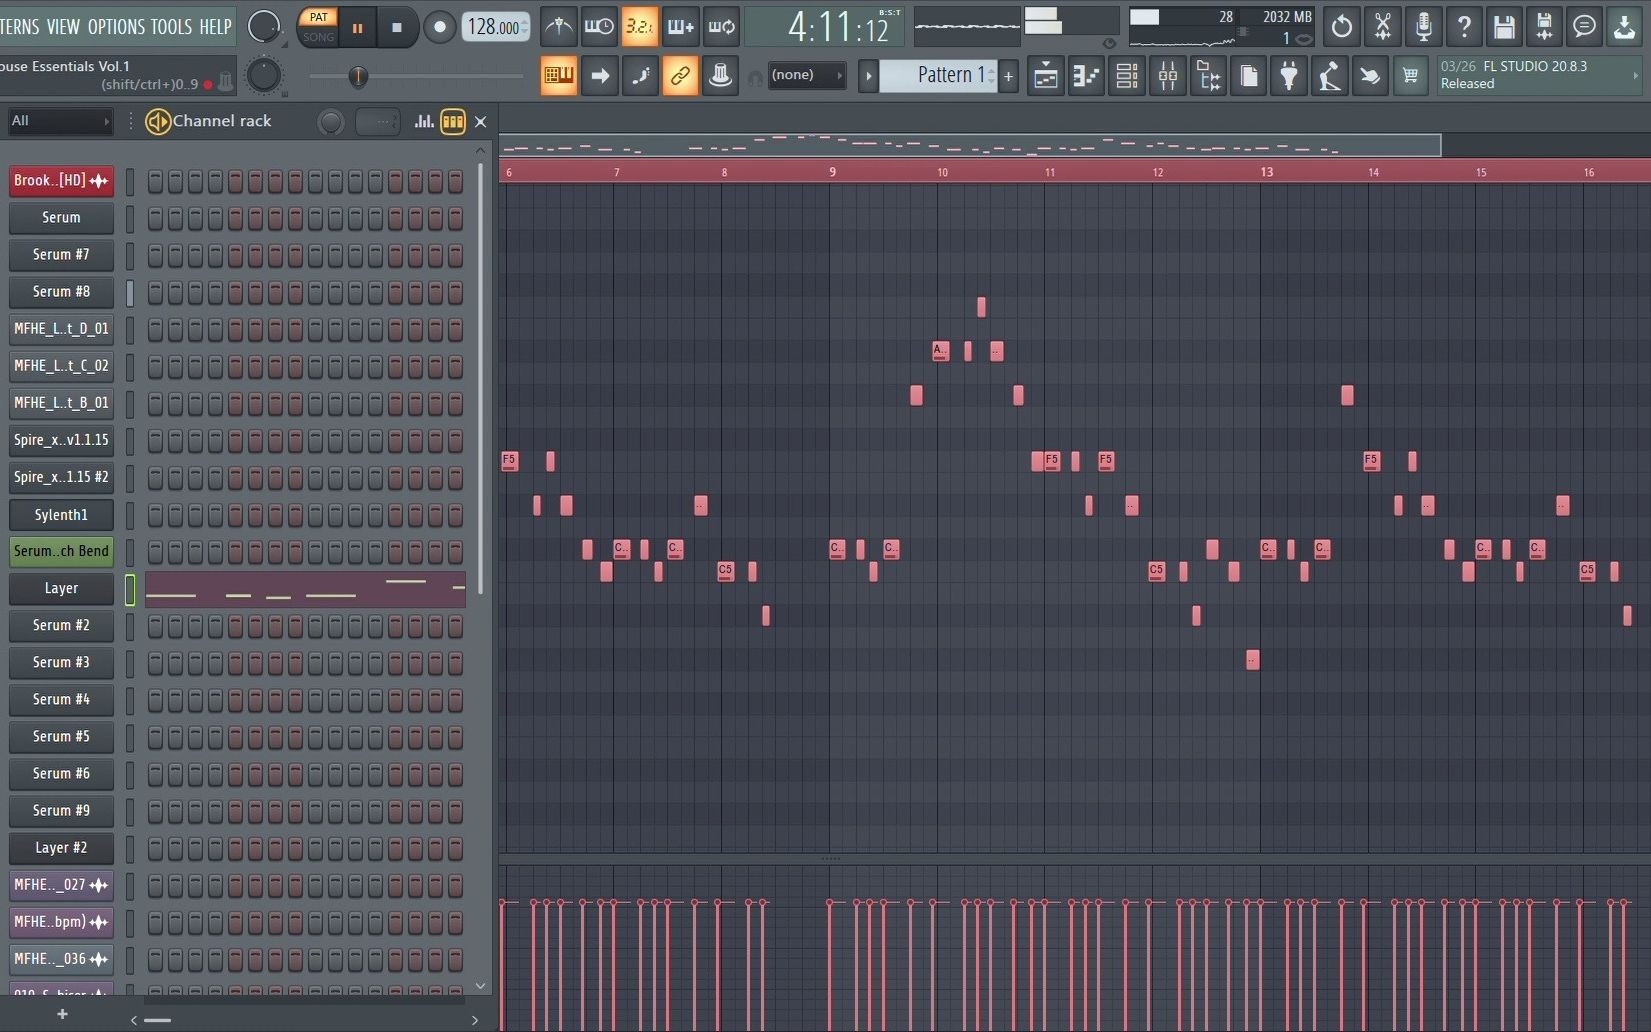Click Channel rack title menu icon
Viewport: 1651px width, 1032px height.
click(x=158, y=122)
